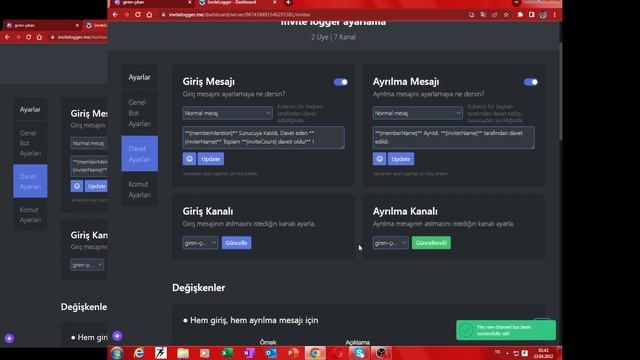
Task: Click the page vertical scrollbar in the front window
Action: [x=560, y=92]
